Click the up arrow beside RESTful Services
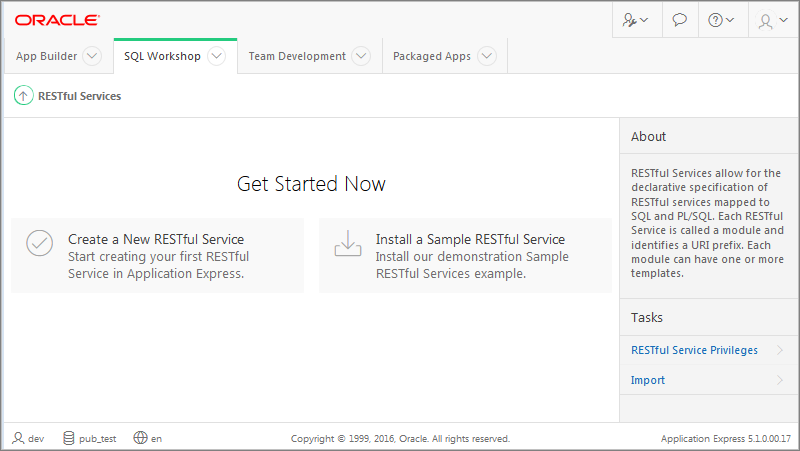Screen dimensions: 800x451 [23, 96]
